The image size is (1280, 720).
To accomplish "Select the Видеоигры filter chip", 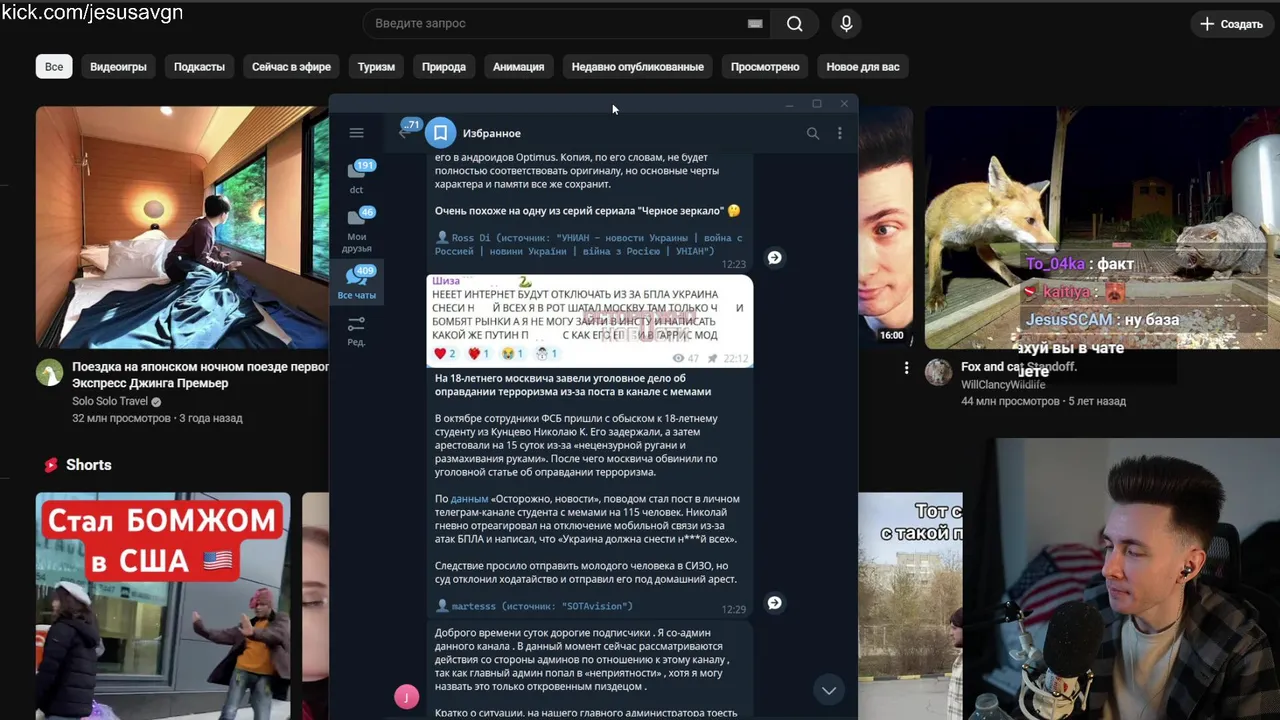I will tap(118, 67).
